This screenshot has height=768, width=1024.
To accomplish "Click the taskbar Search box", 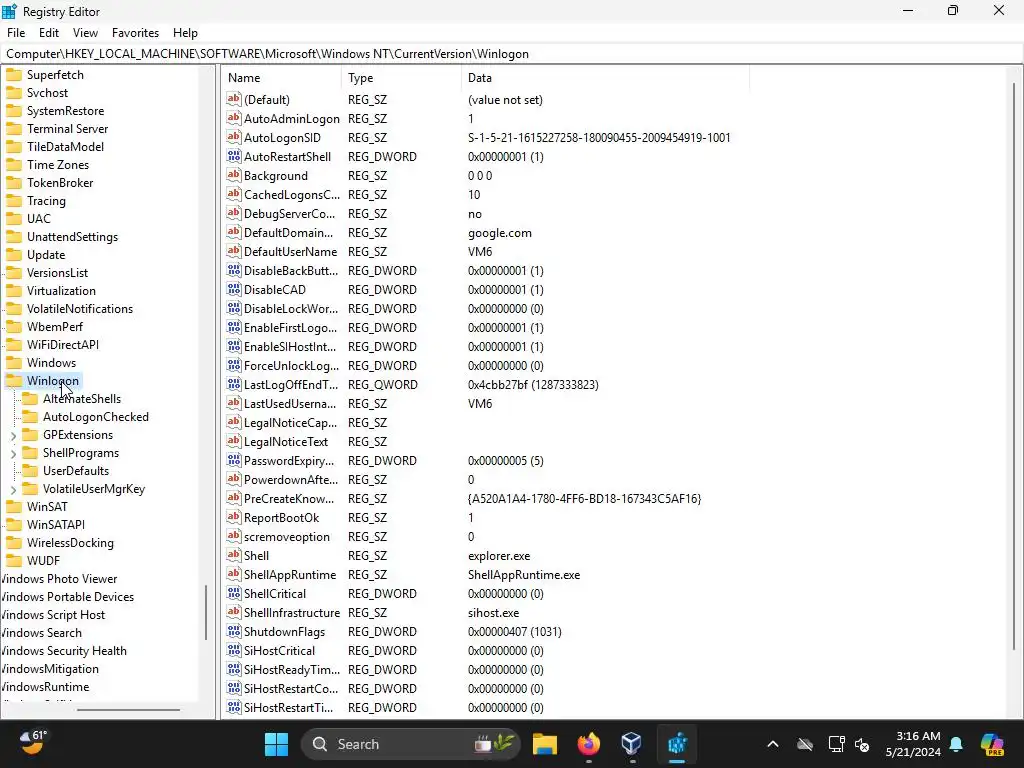I will click(x=410, y=744).
